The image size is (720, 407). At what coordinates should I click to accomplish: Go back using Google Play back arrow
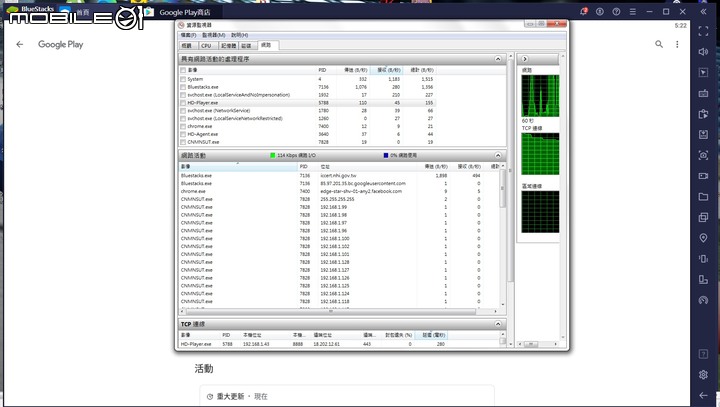point(19,45)
